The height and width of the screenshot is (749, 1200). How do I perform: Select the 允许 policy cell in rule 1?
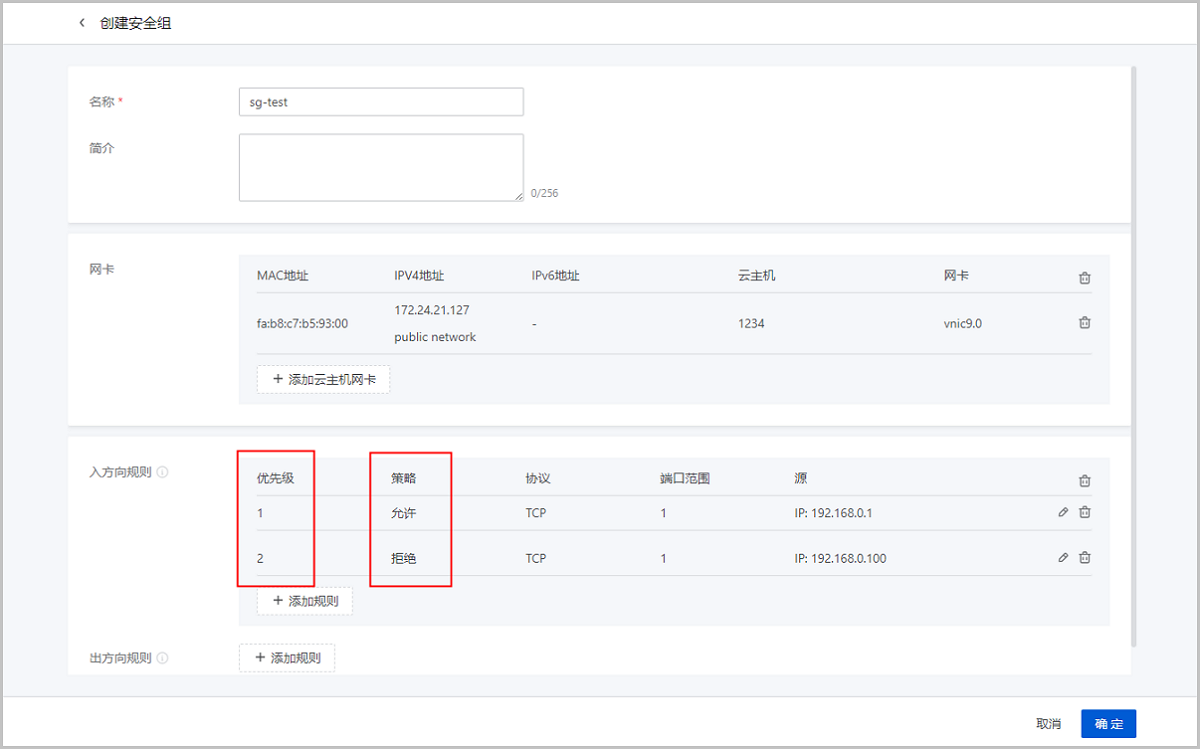pyautogui.click(x=403, y=513)
